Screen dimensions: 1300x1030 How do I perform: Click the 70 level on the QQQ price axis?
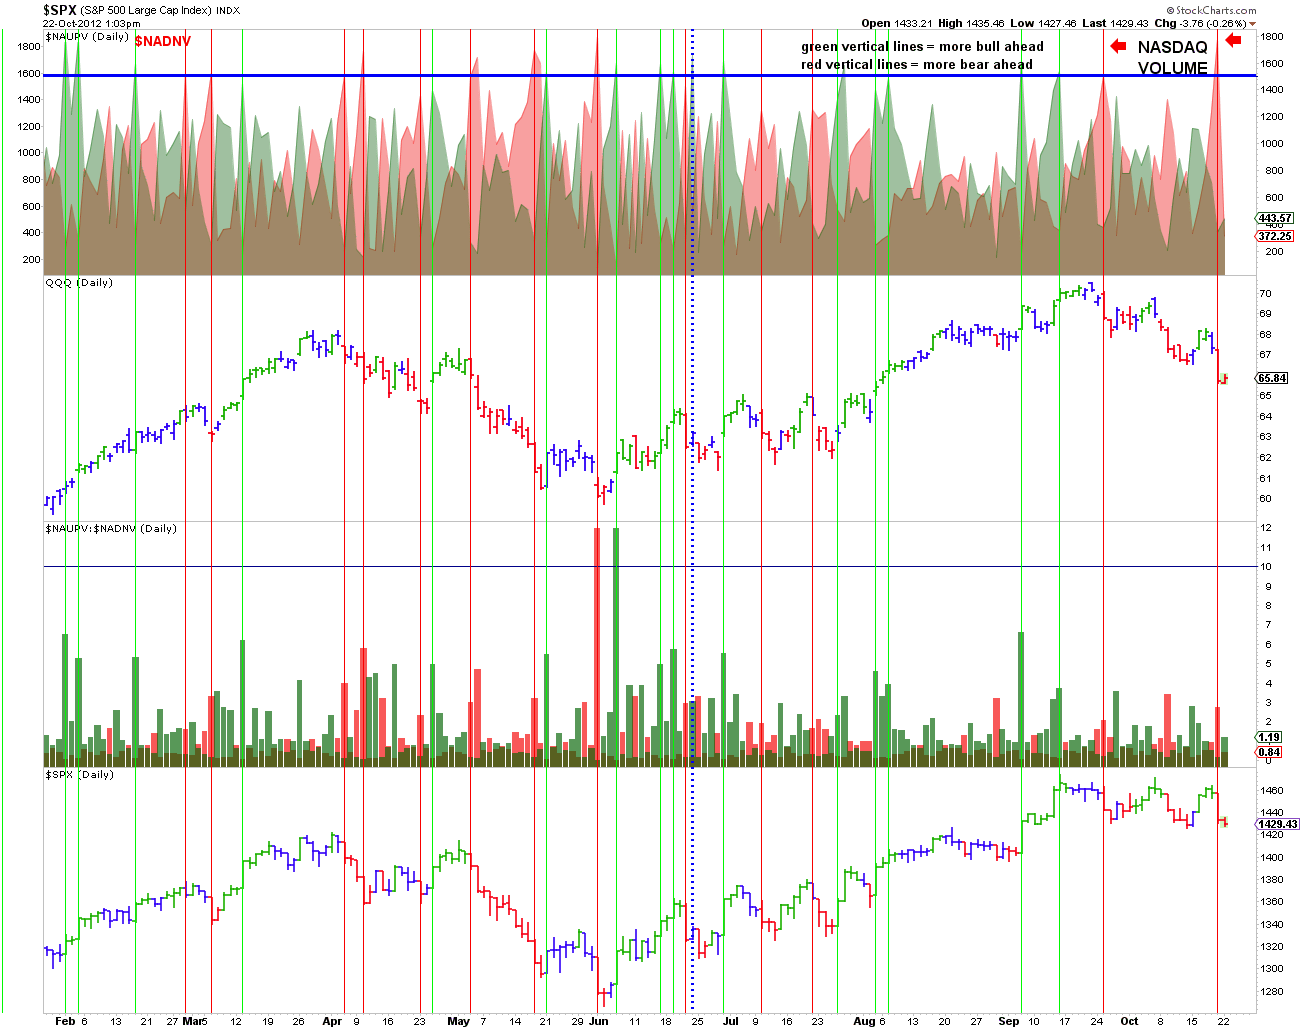coord(1266,294)
